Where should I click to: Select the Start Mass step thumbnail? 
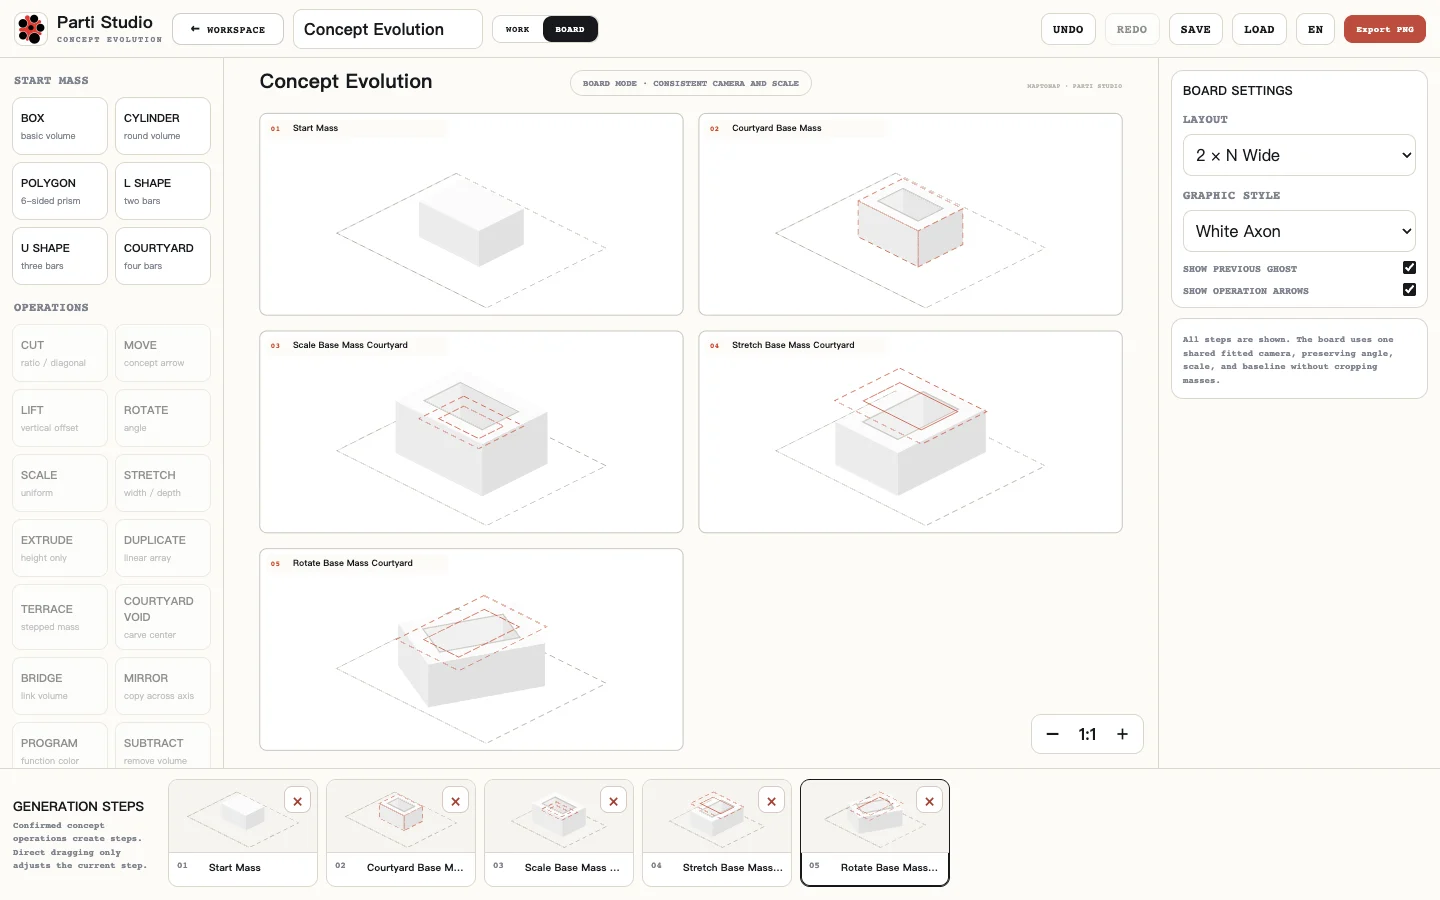[243, 833]
